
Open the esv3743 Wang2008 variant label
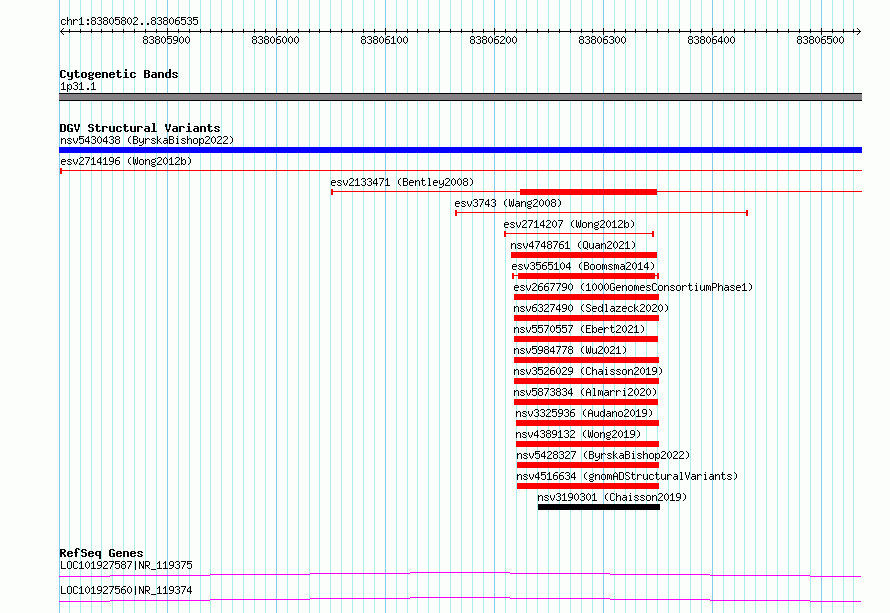(x=508, y=203)
